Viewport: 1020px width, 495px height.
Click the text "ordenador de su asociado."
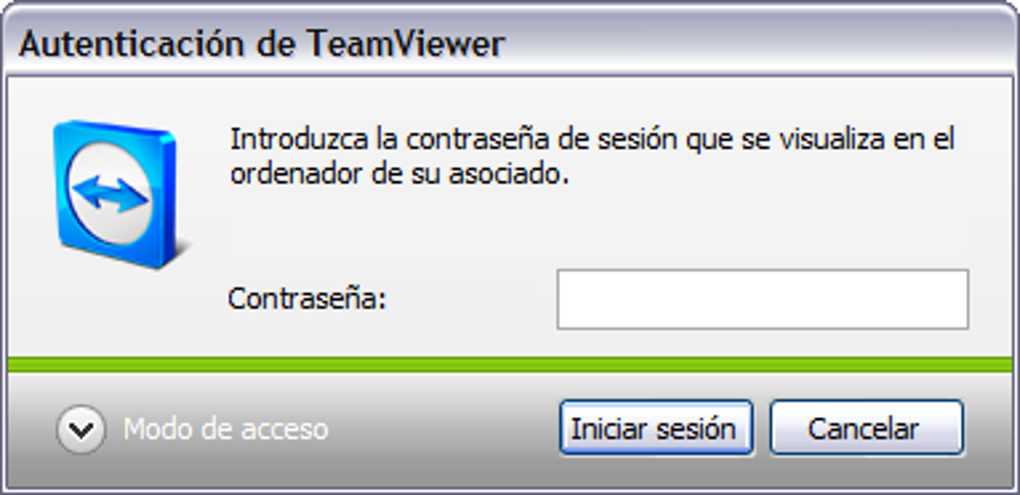[400, 174]
